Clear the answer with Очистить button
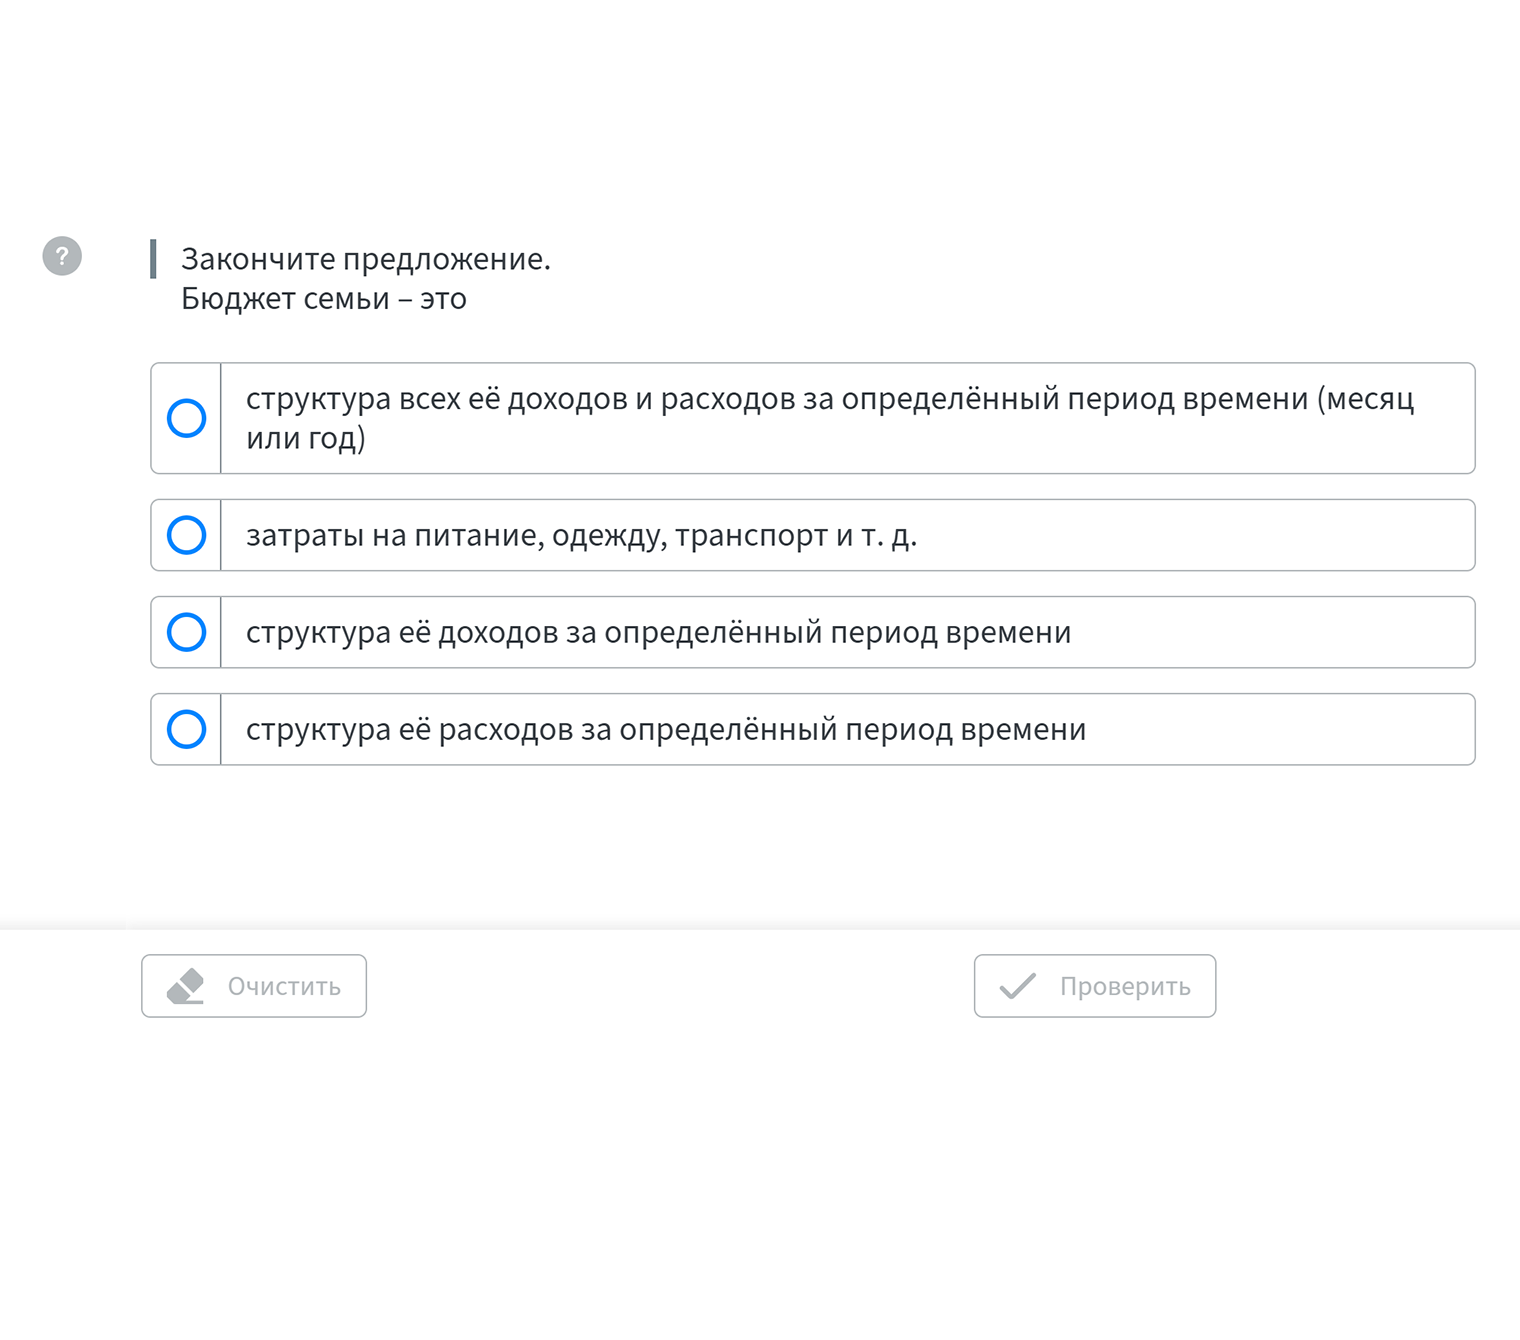Screen dimensions: 1520x1340 pyautogui.click(x=254, y=986)
